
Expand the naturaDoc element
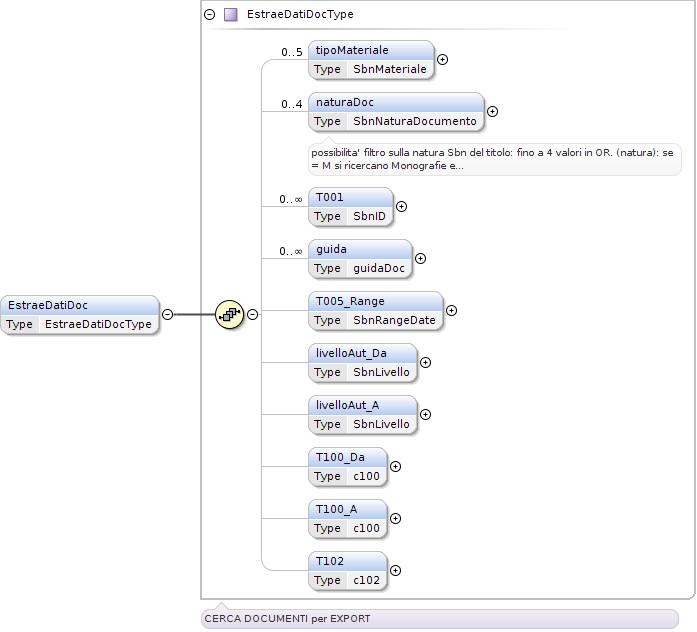point(492,112)
